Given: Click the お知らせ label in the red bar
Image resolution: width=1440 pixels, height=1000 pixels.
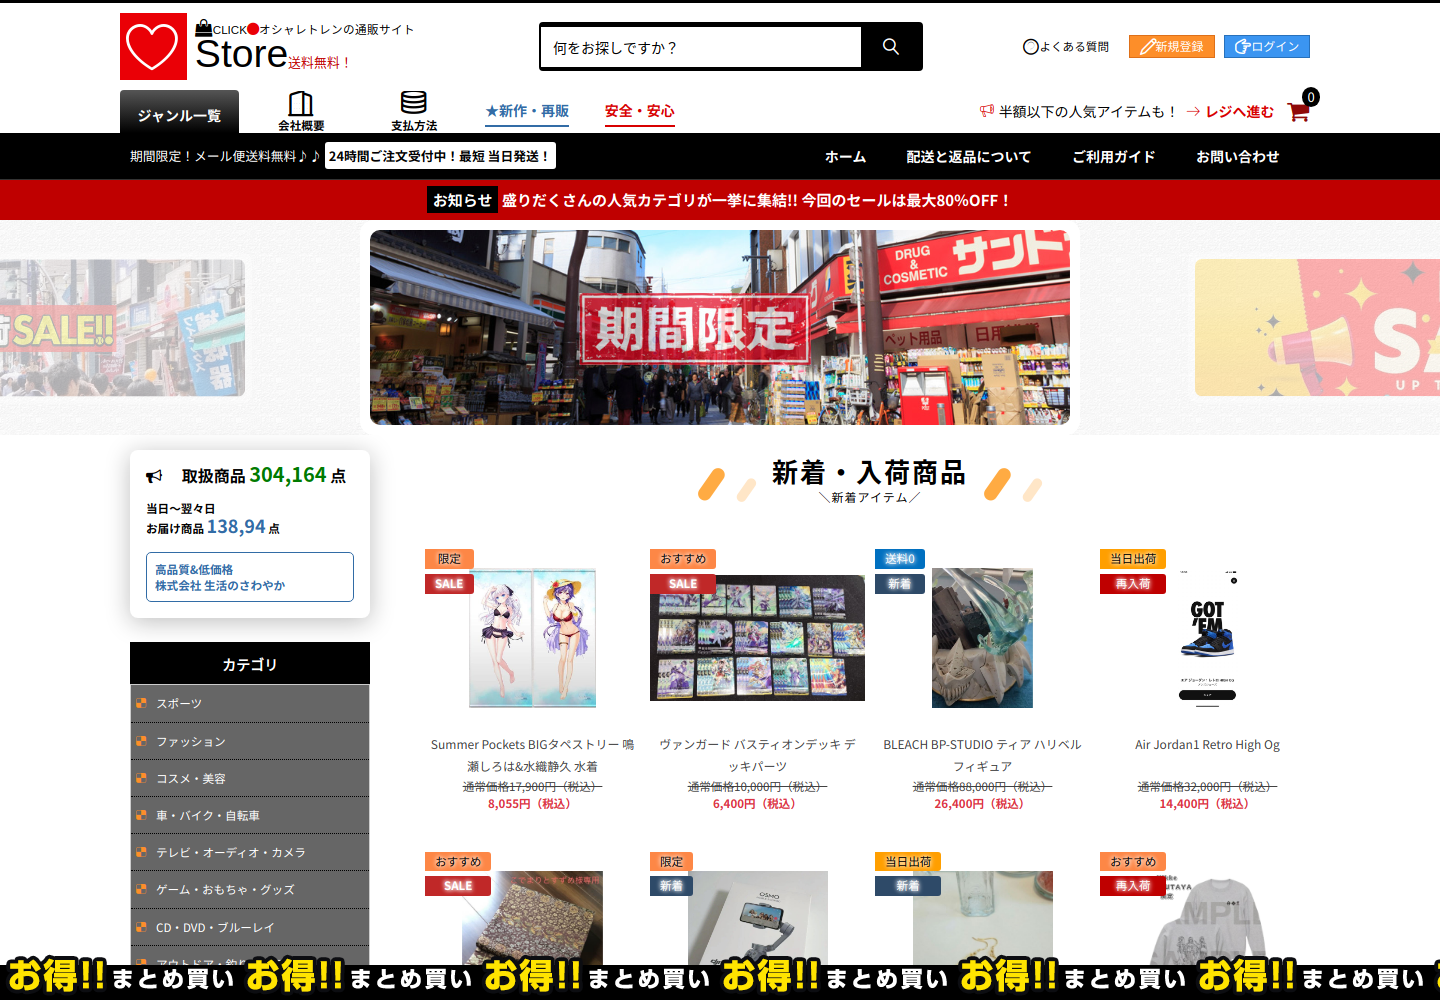Looking at the screenshot, I should 462,200.
